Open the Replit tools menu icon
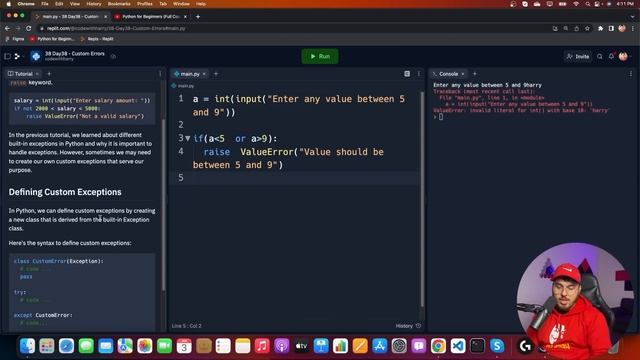 click(18, 56)
